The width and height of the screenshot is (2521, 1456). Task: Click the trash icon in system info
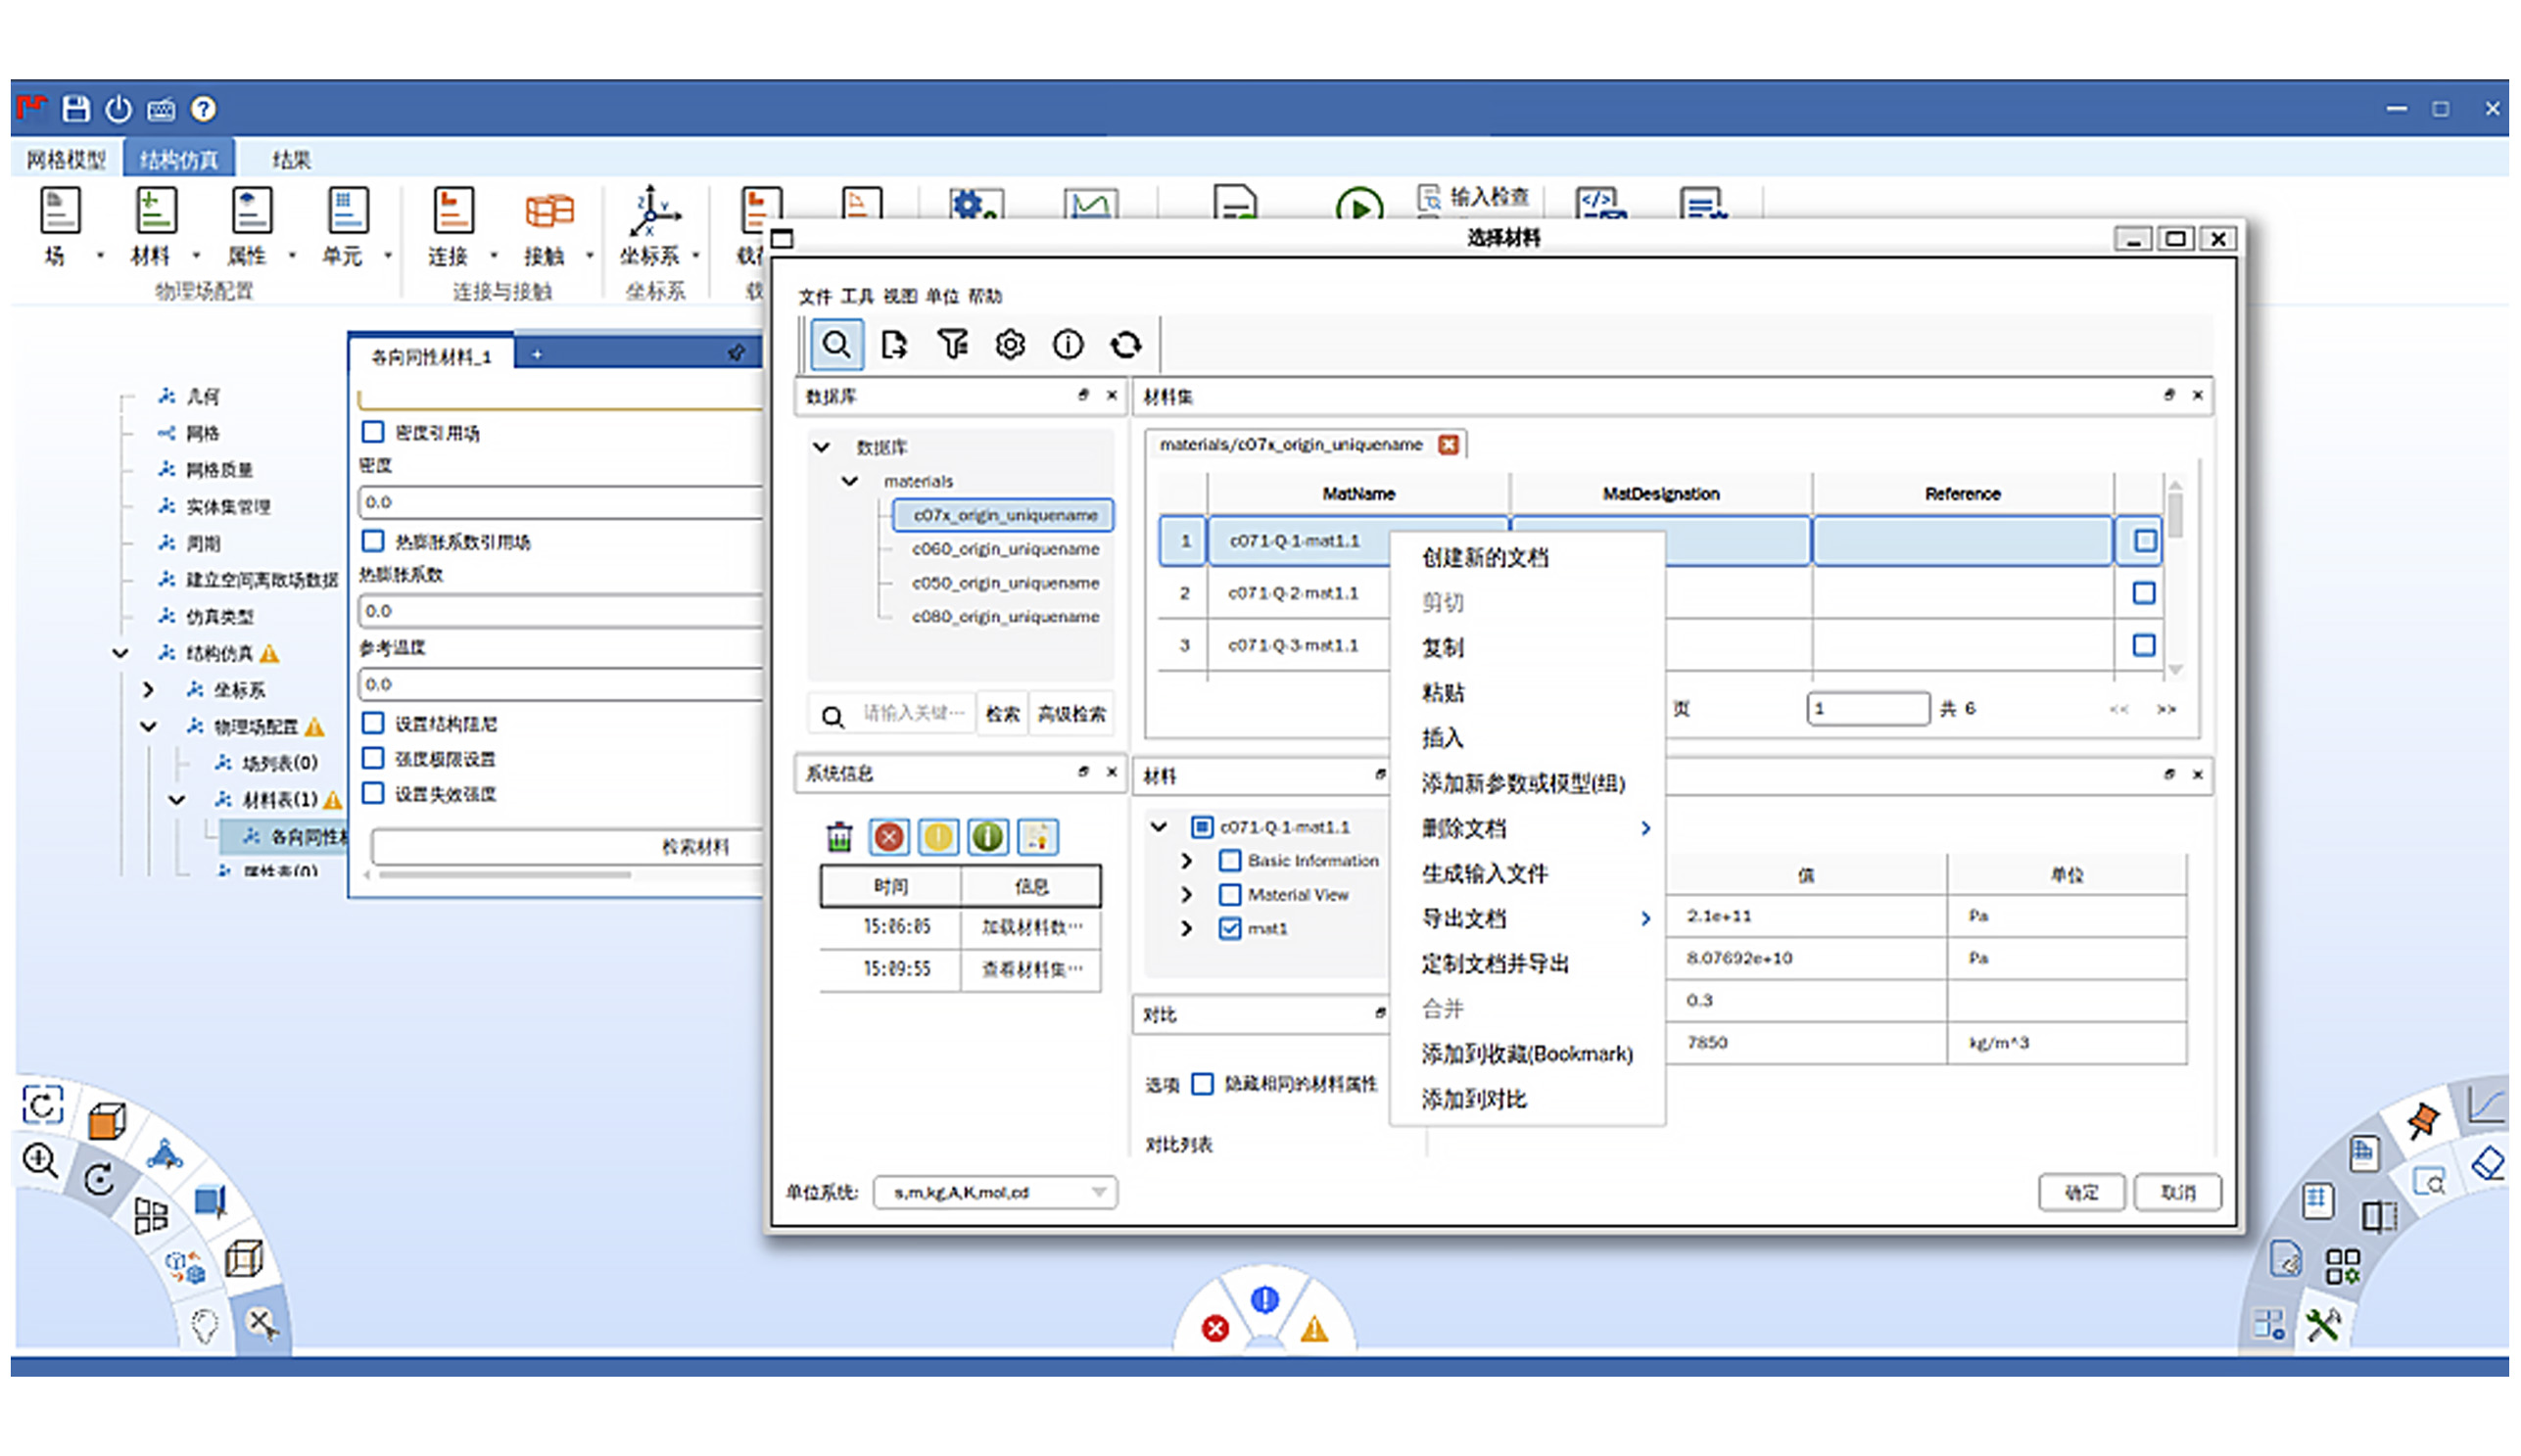coord(839,837)
